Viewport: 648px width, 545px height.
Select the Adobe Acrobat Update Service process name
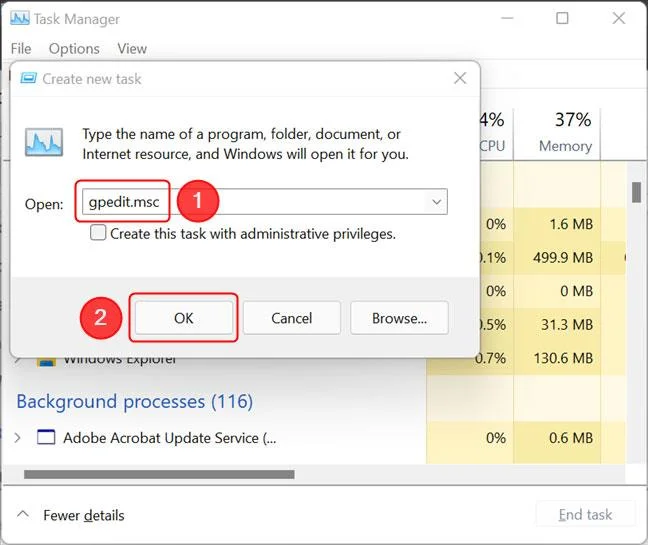pyautogui.click(x=170, y=438)
